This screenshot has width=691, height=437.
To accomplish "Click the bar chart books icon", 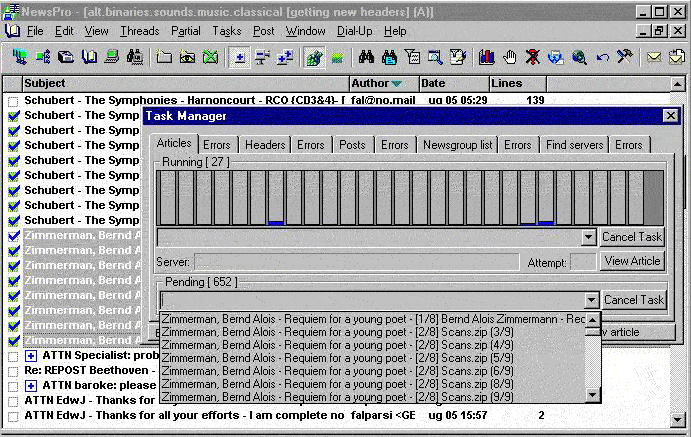I will click(x=488, y=57).
